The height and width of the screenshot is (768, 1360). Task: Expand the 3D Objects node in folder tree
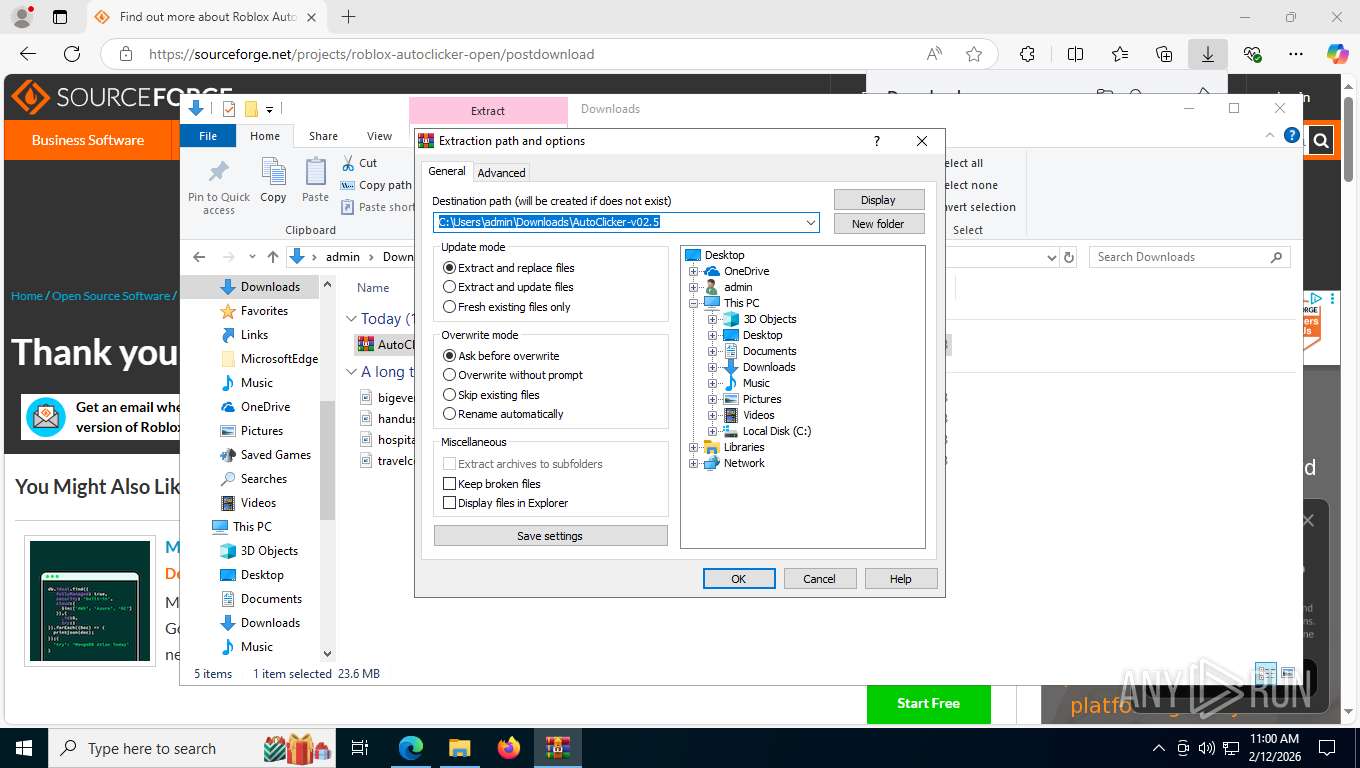point(712,319)
